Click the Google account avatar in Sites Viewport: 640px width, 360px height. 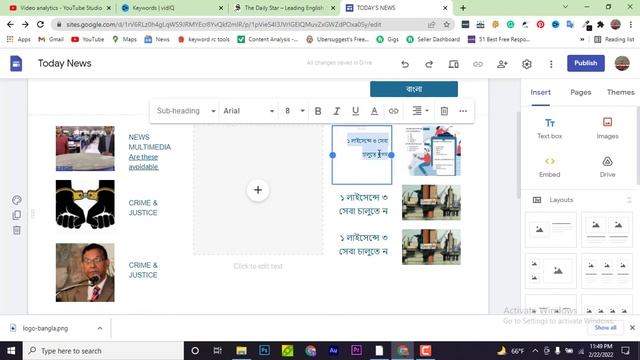coord(622,63)
